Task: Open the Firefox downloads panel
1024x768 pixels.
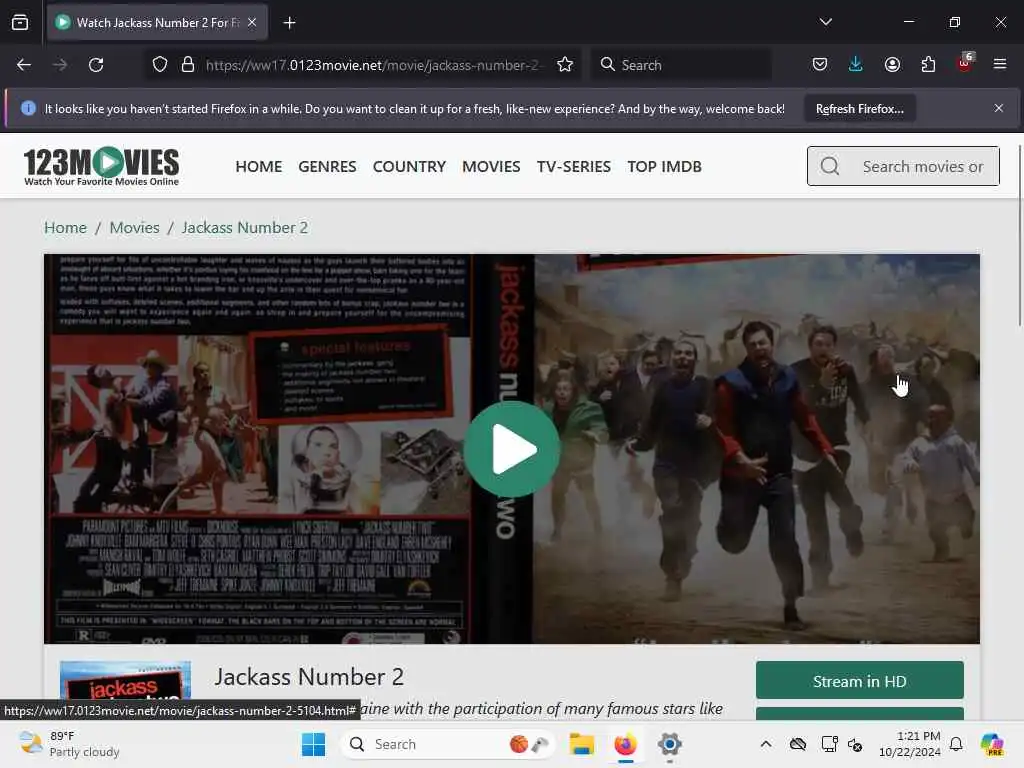Action: click(856, 64)
